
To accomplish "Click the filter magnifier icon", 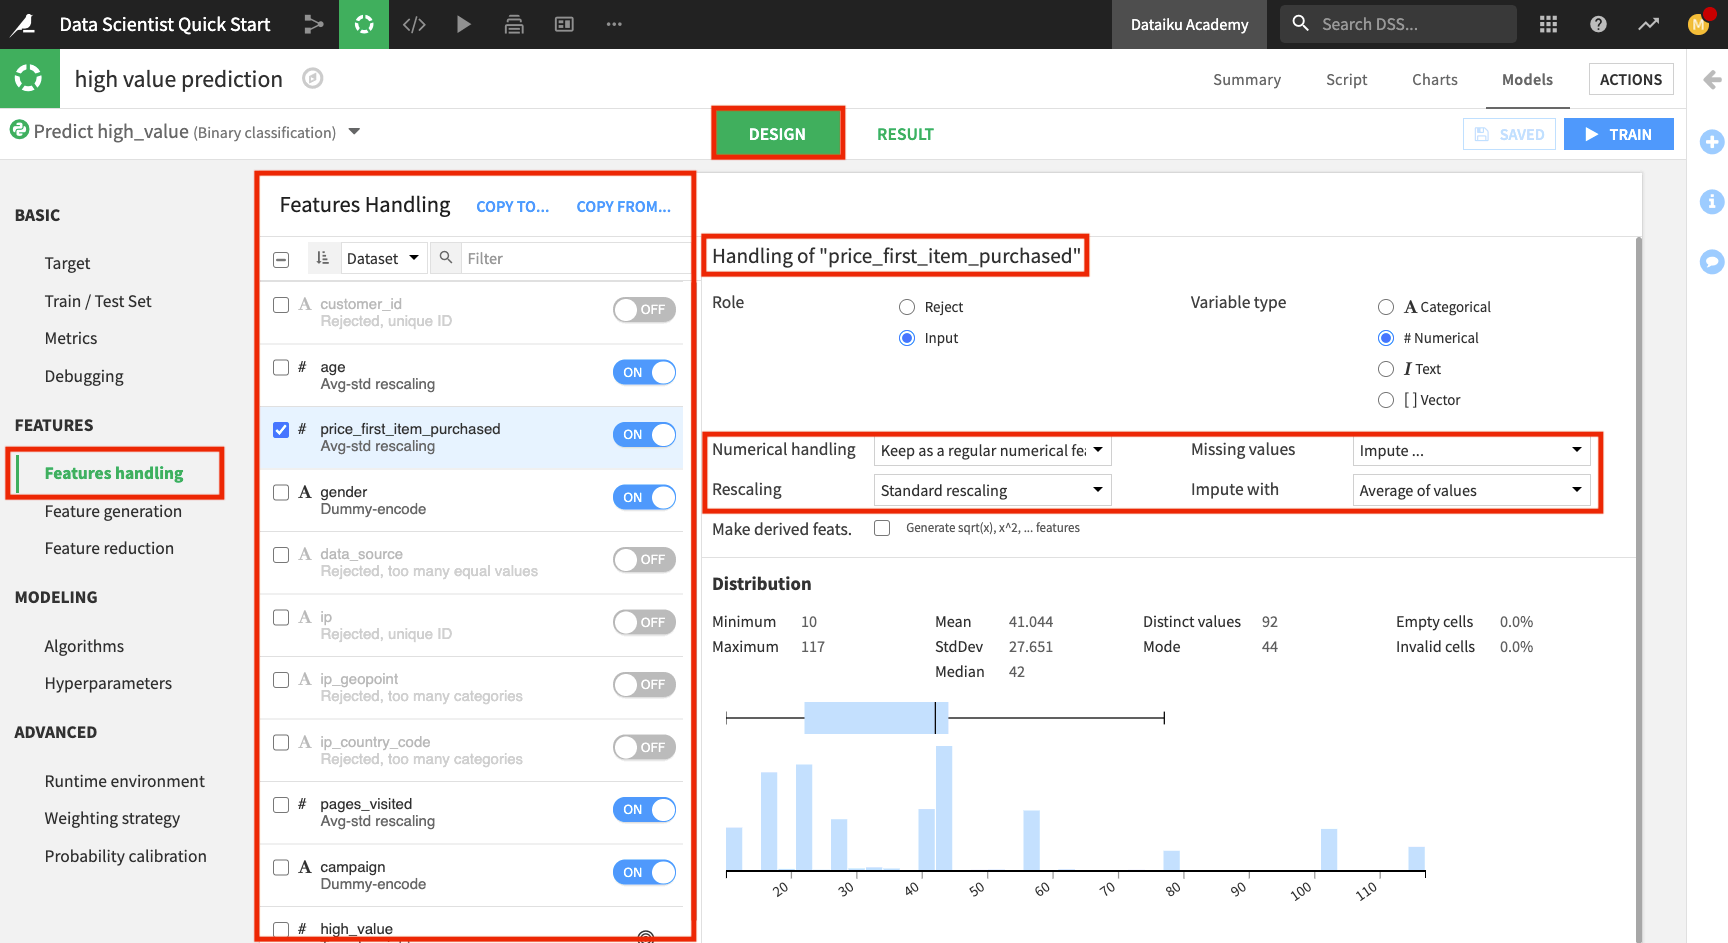I will click(x=446, y=258).
